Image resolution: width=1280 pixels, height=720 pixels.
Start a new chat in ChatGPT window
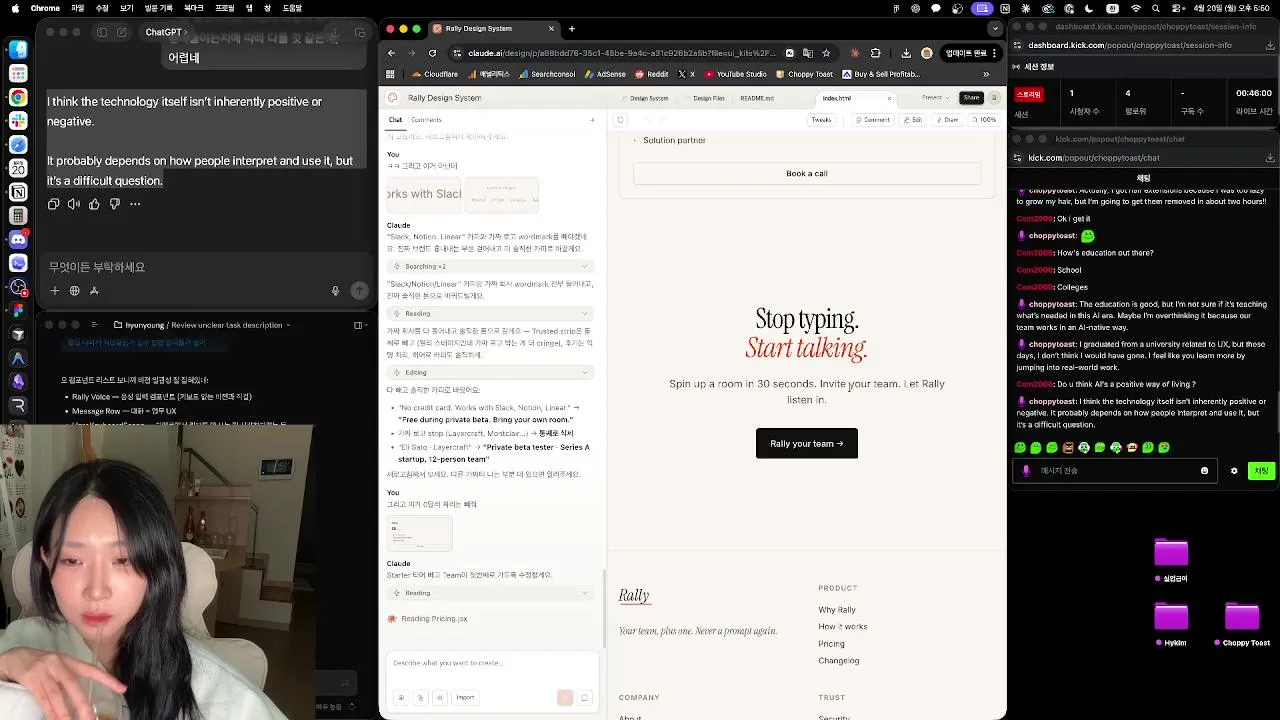pos(122,32)
